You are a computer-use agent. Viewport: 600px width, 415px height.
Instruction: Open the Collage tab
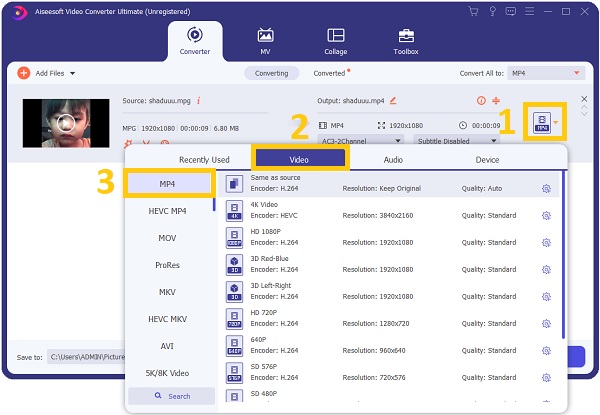(336, 41)
